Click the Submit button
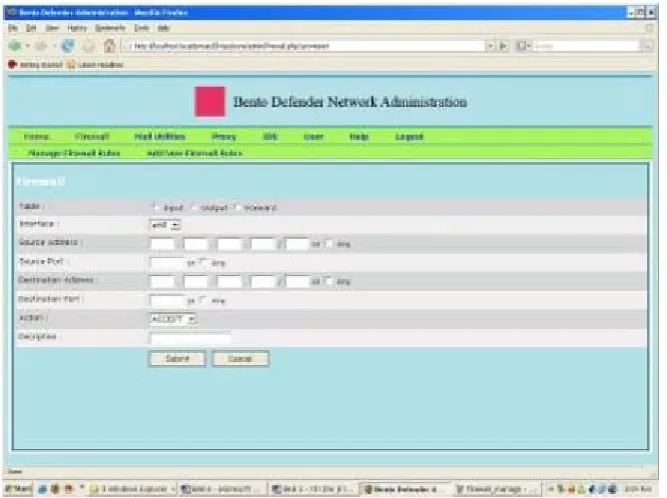Viewport: 667px width, 498px height. (x=177, y=359)
